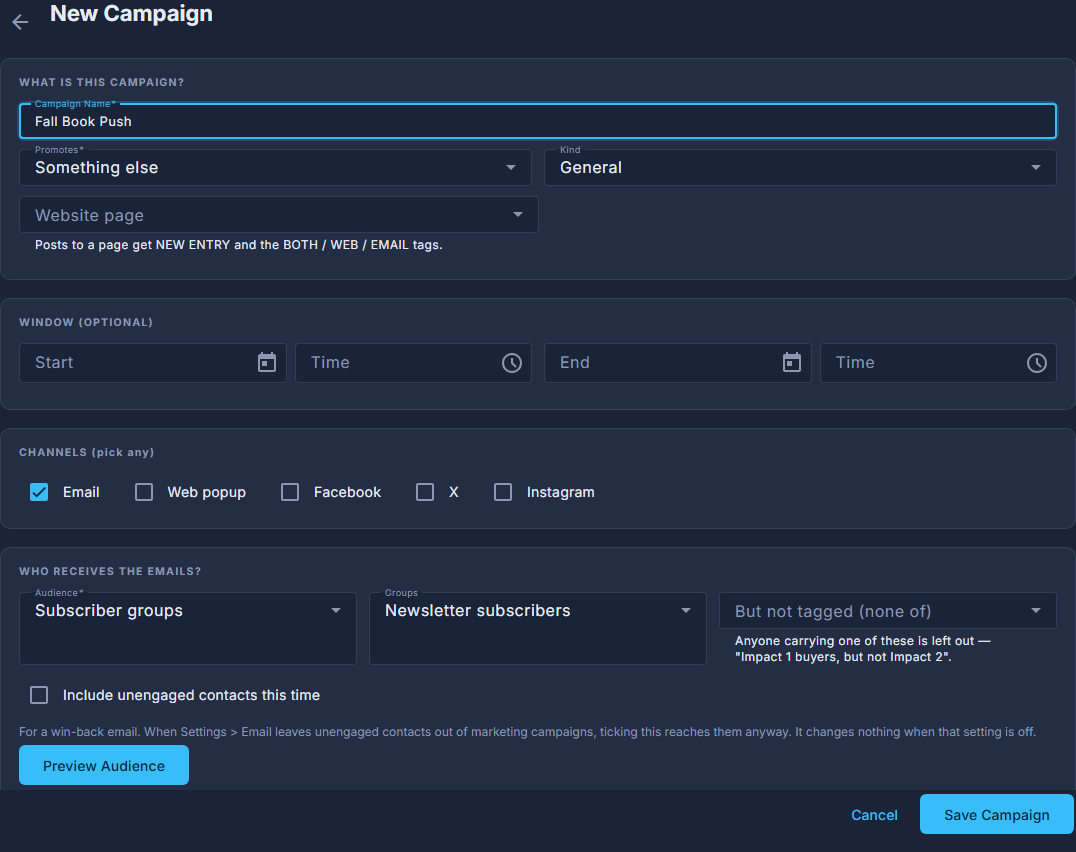The height and width of the screenshot is (852, 1076).
Task: Cancel the new campaign
Action: tap(874, 814)
